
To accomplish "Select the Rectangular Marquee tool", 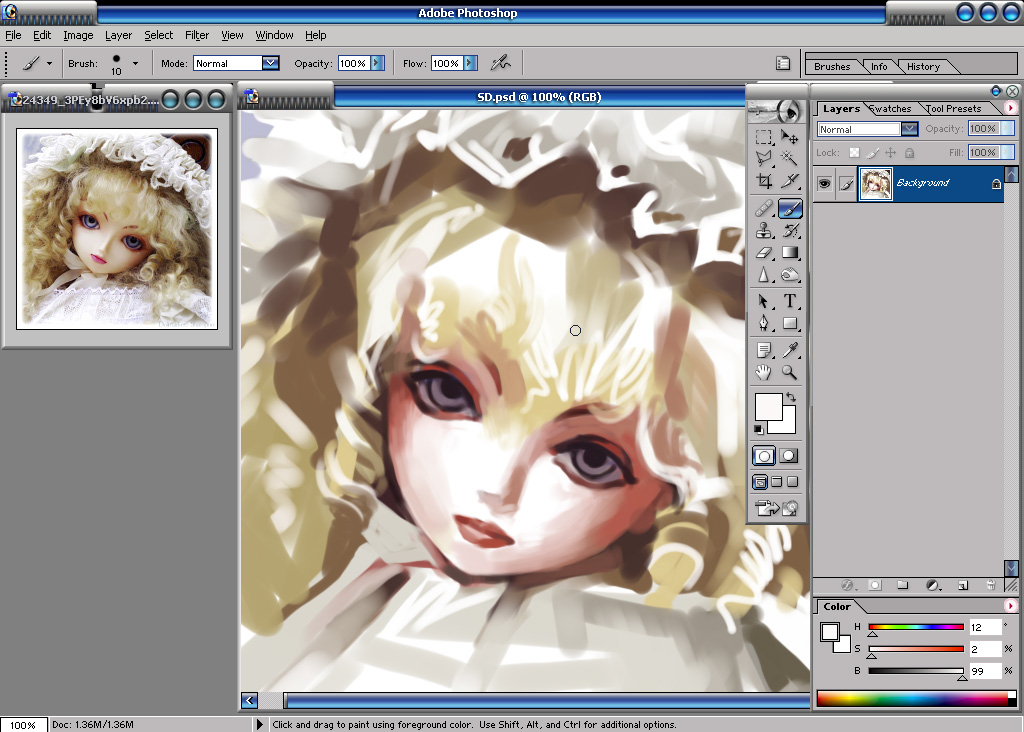I will pyautogui.click(x=763, y=136).
